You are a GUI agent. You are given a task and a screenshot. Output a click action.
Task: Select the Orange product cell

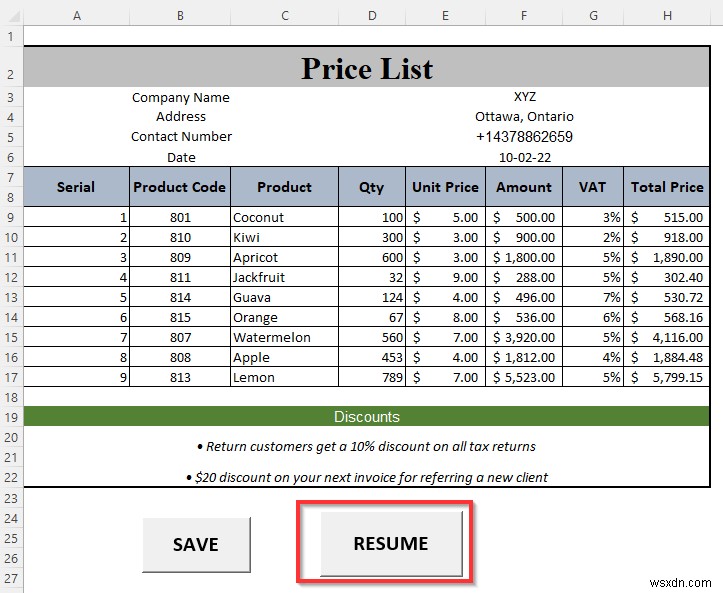coord(284,317)
